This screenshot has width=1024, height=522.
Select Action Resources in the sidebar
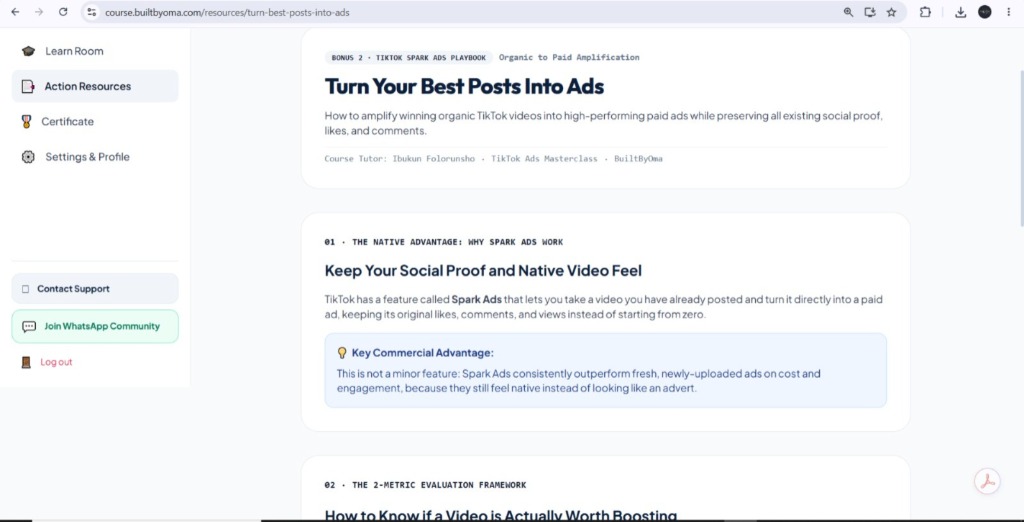pos(95,86)
